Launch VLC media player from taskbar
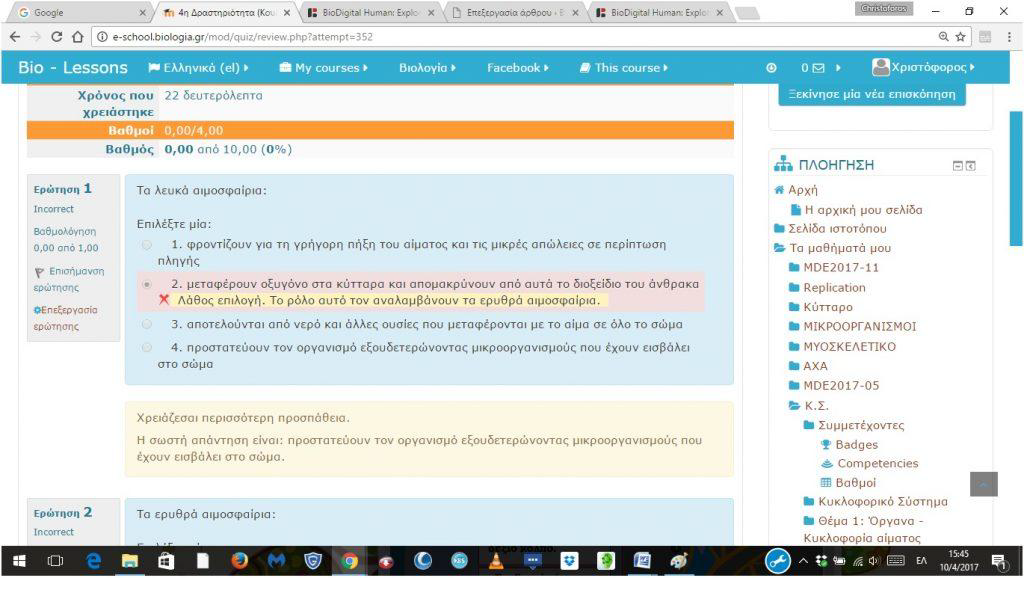The width and height of the screenshot is (1024, 589). point(496,561)
